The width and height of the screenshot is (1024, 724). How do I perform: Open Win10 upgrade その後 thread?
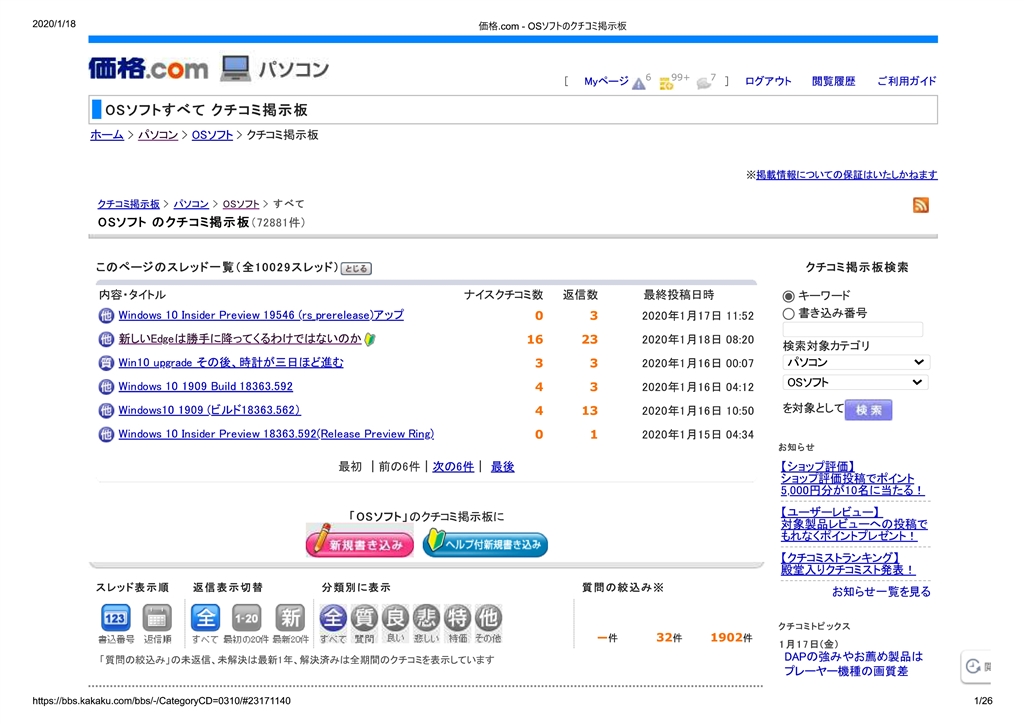click(x=231, y=362)
